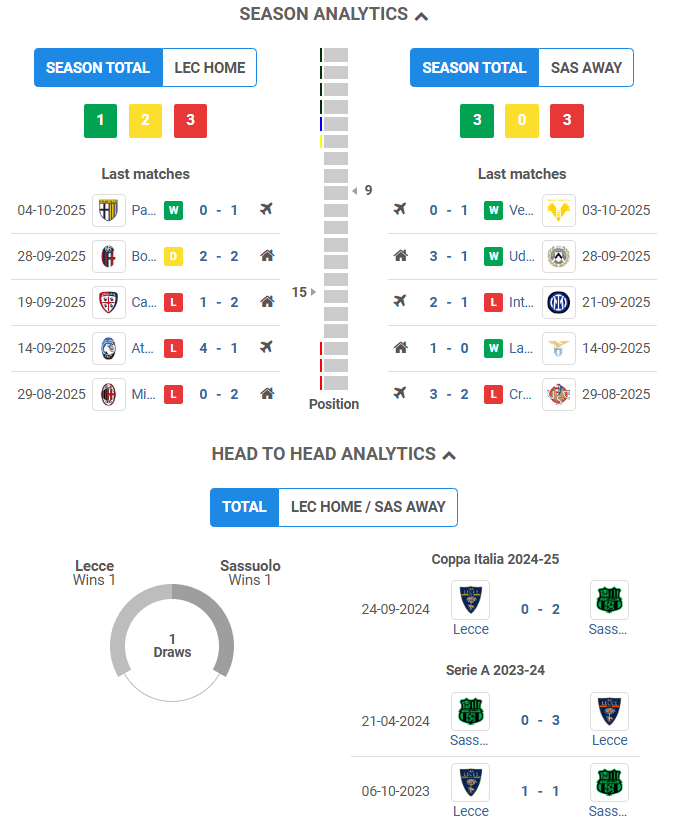The width and height of the screenshot is (676, 827).
Task: Click the head-to-head draws donut chart
Action: 172,644
